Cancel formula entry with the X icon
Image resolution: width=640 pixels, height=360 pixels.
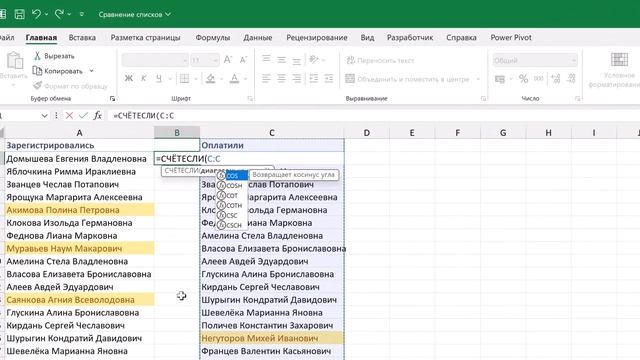[69, 116]
